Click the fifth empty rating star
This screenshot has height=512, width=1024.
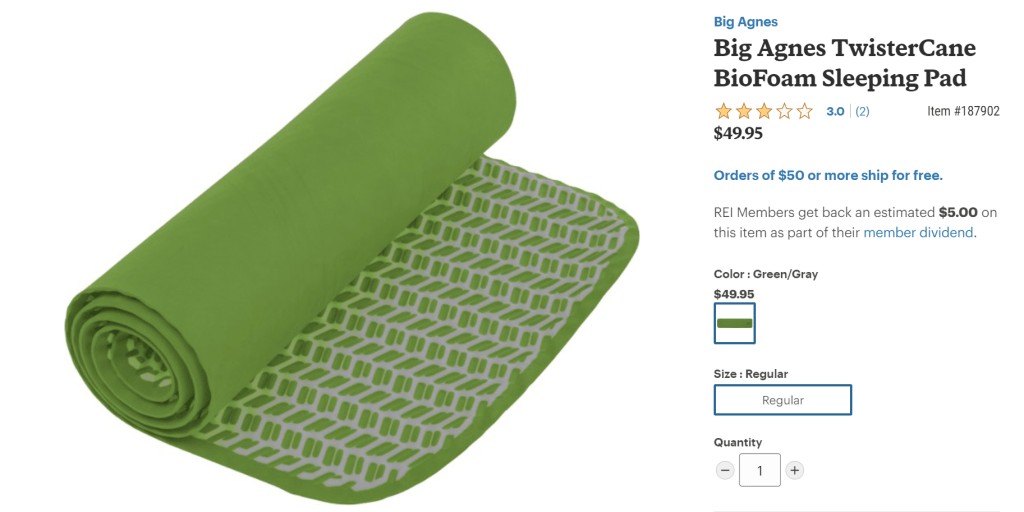click(805, 111)
